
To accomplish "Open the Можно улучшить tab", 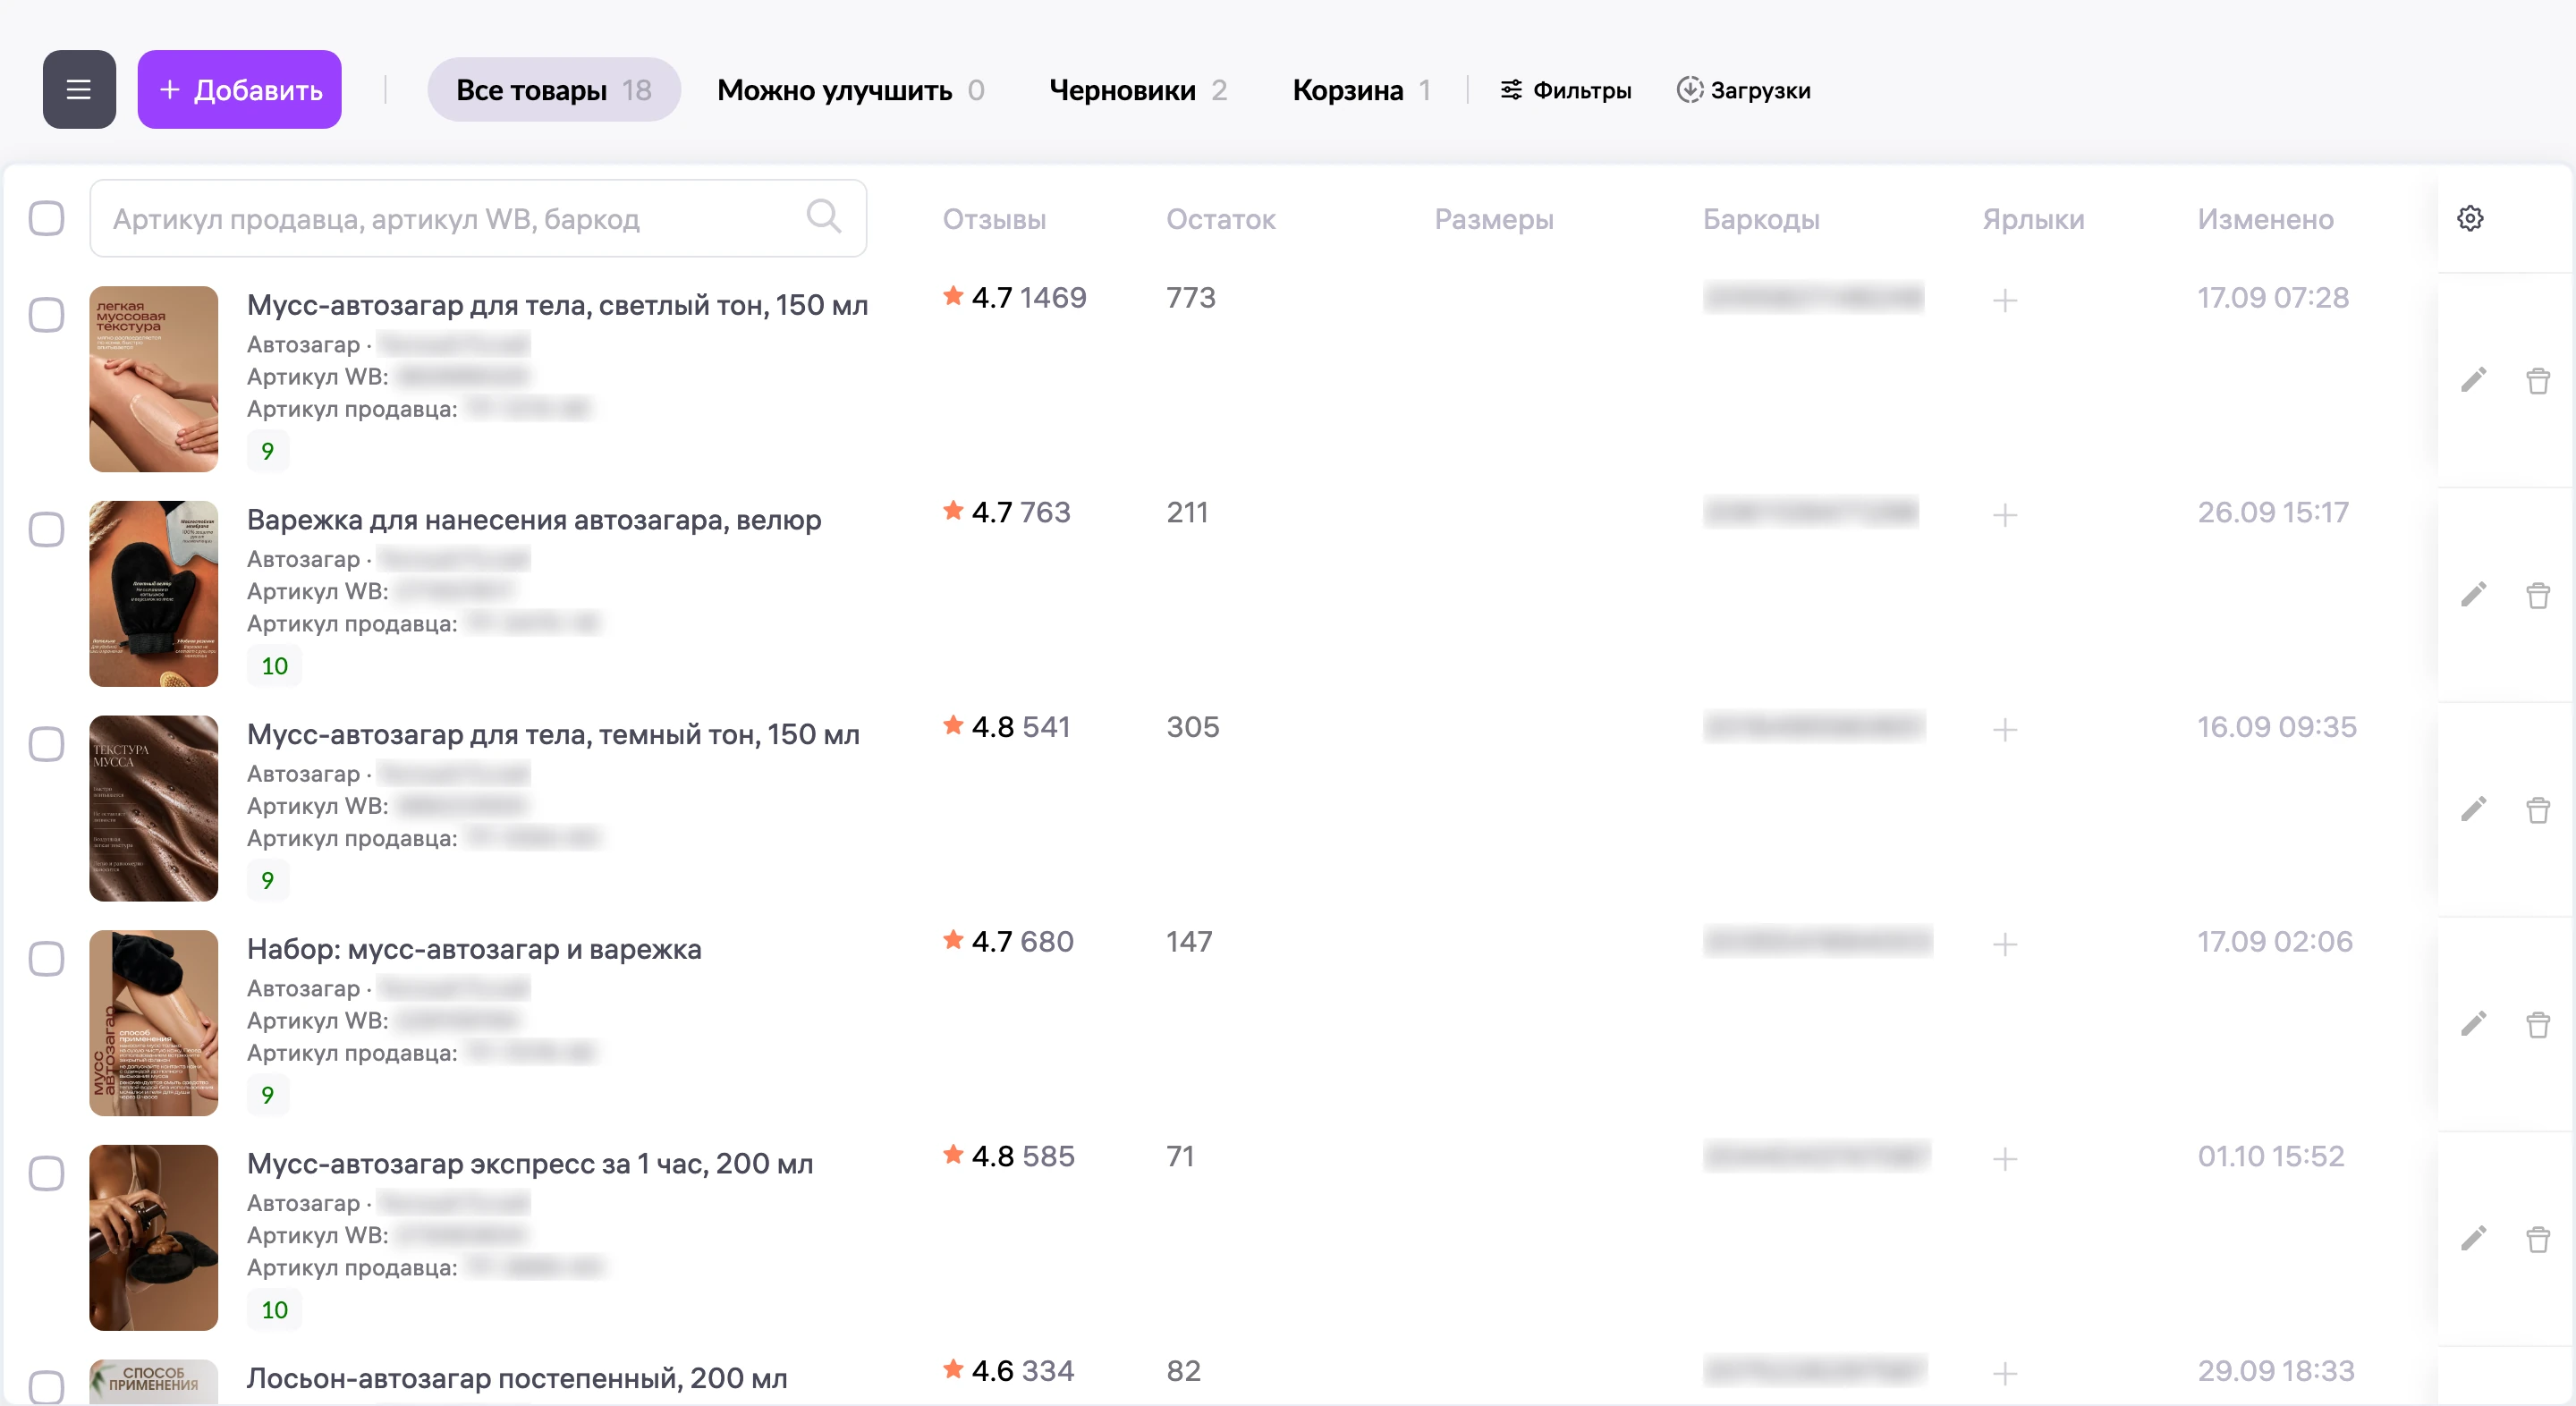I will coord(851,90).
